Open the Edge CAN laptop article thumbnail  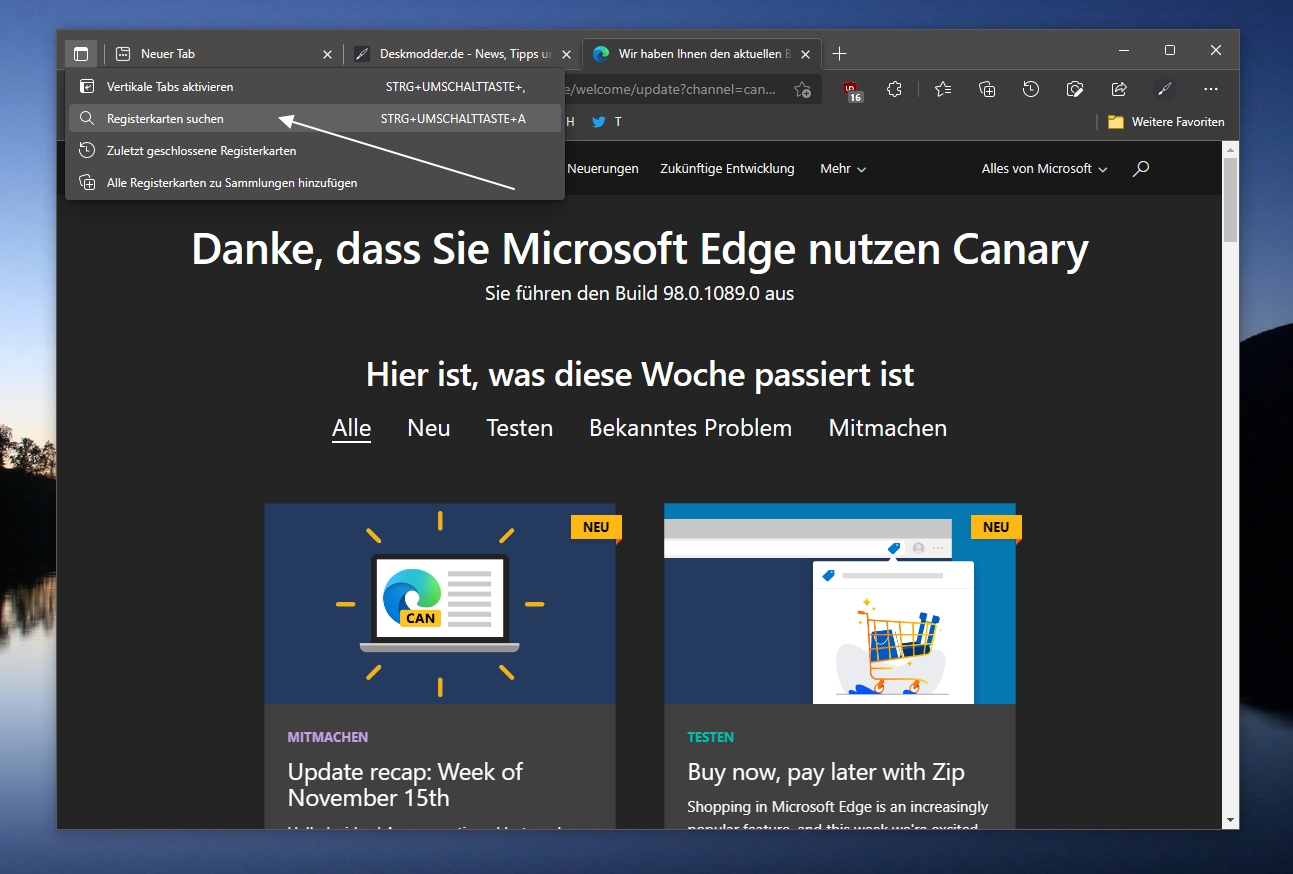click(x=440, y=603)
